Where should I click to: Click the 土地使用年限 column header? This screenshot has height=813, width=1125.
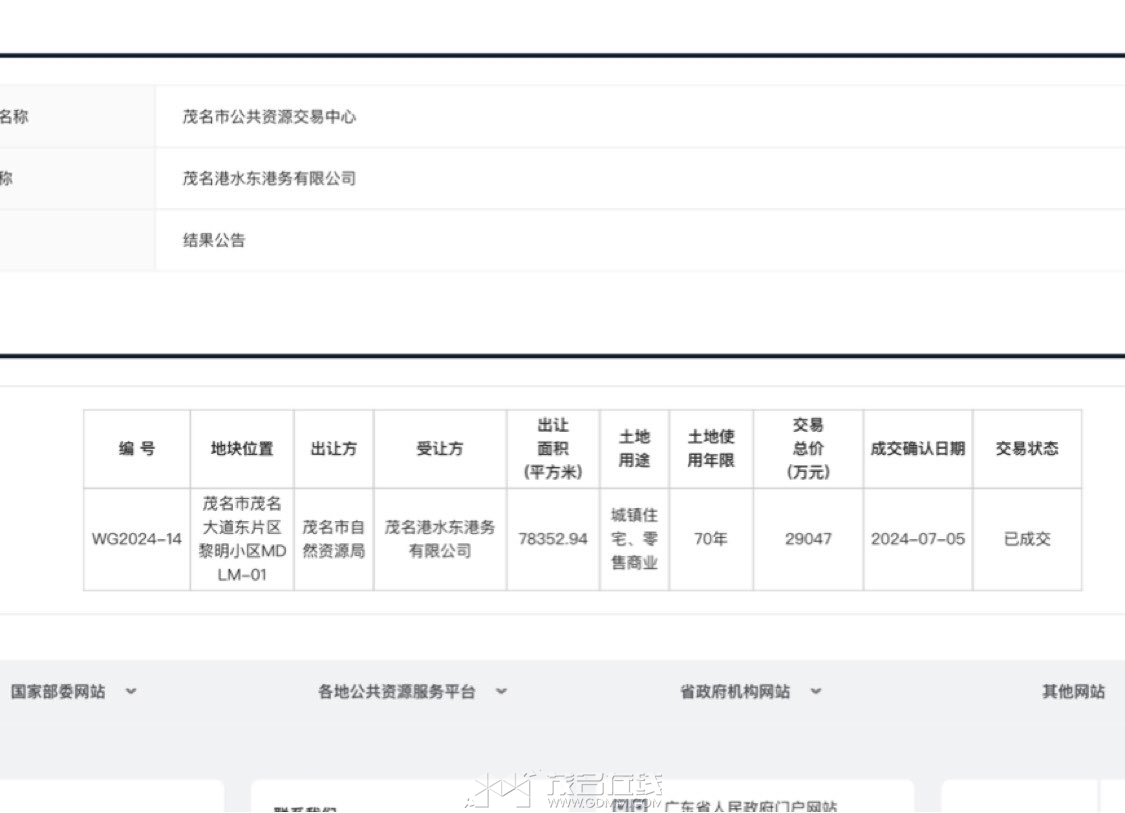[711, 448]
